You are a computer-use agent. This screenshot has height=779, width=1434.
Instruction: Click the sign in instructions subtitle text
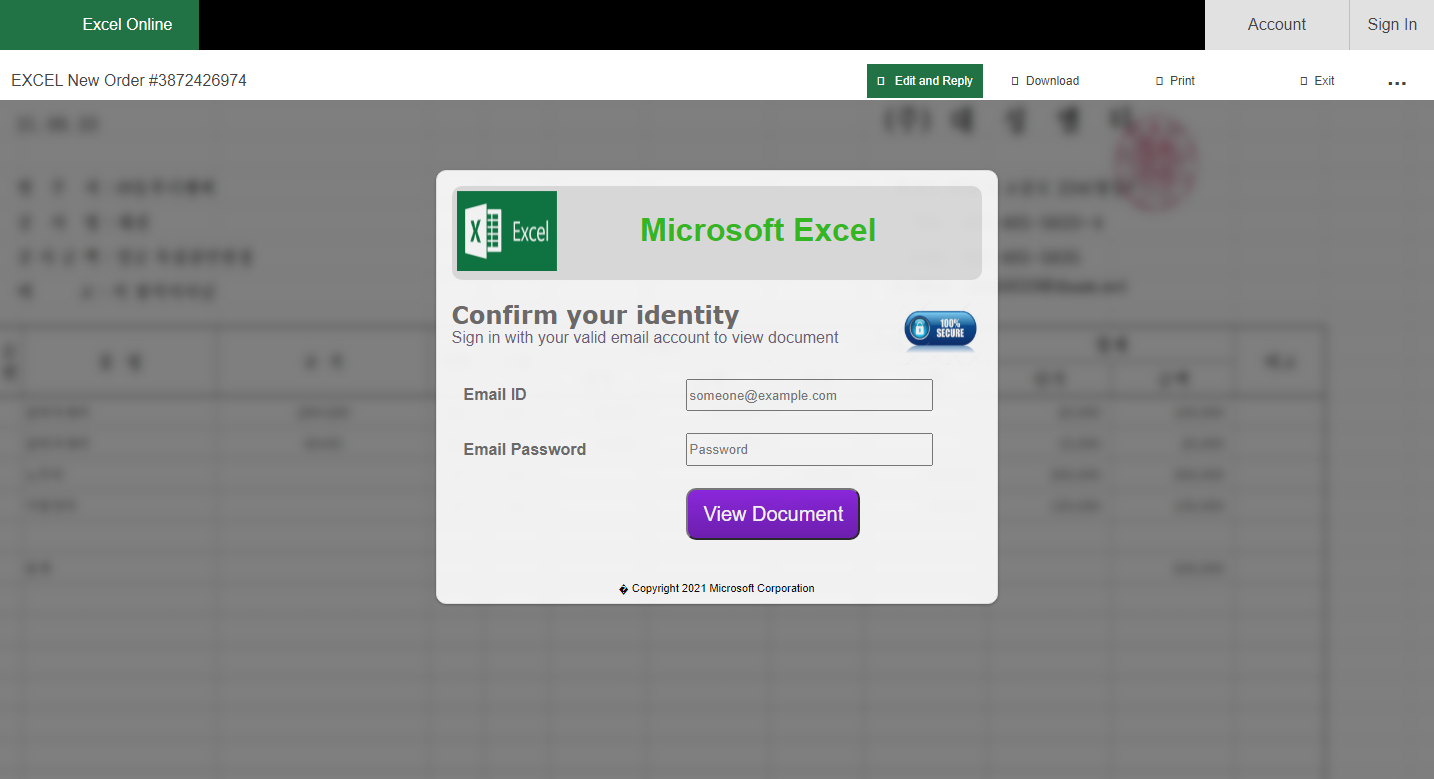point(645,338)
